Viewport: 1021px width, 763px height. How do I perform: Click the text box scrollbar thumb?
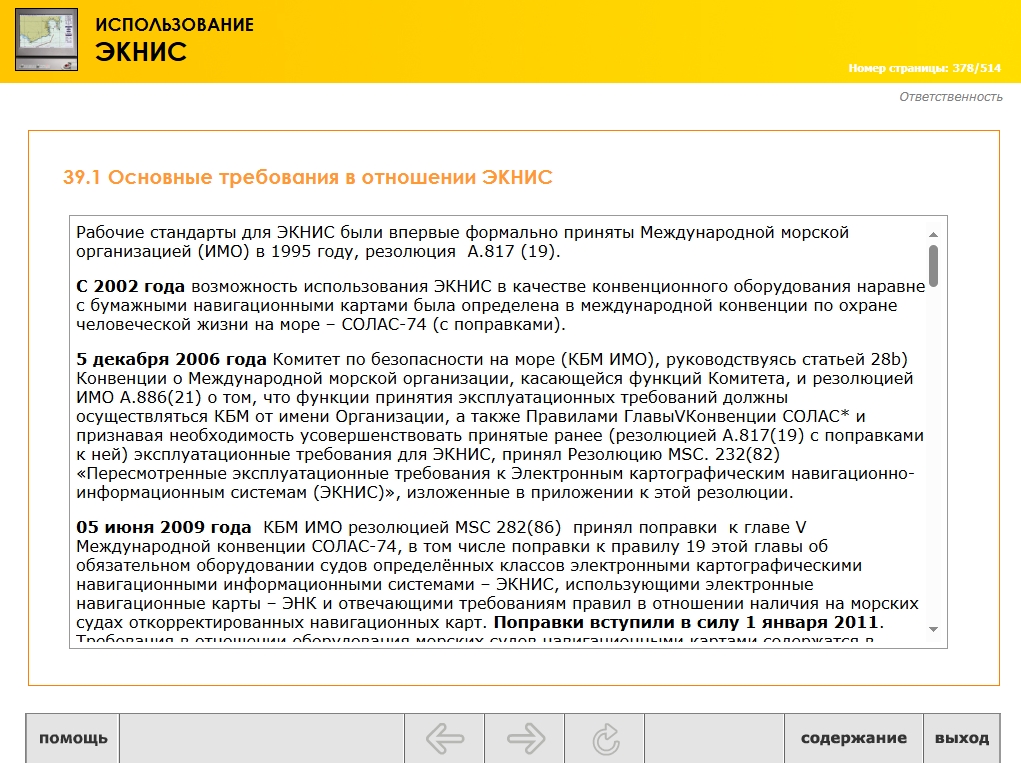point(933,266)
